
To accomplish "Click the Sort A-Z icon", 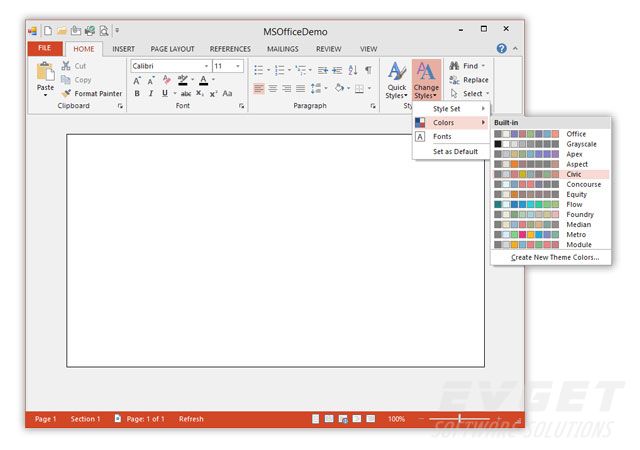I will click(353, 70).
